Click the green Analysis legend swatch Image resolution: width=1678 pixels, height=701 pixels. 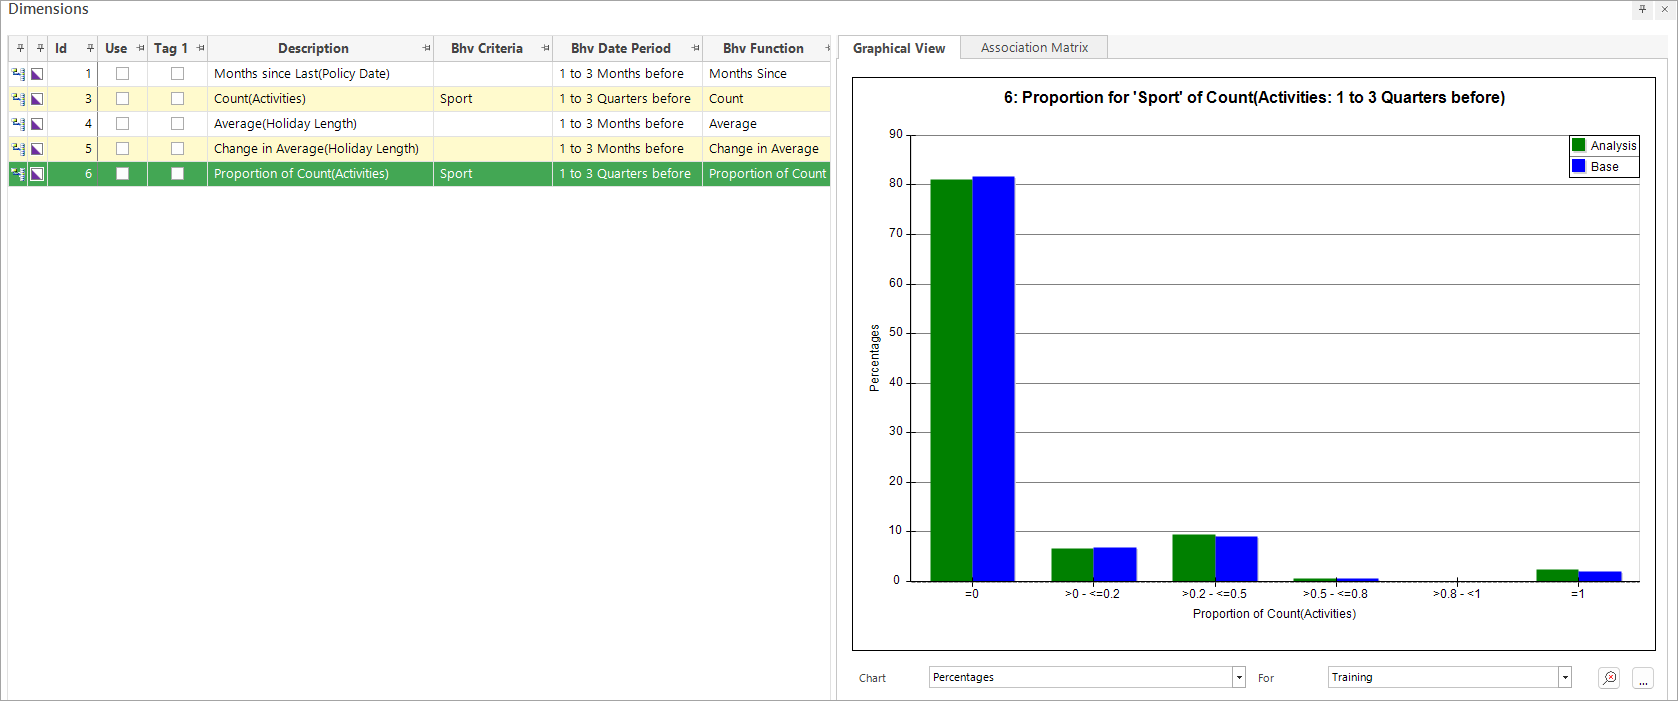click(x=1579, y=145)
